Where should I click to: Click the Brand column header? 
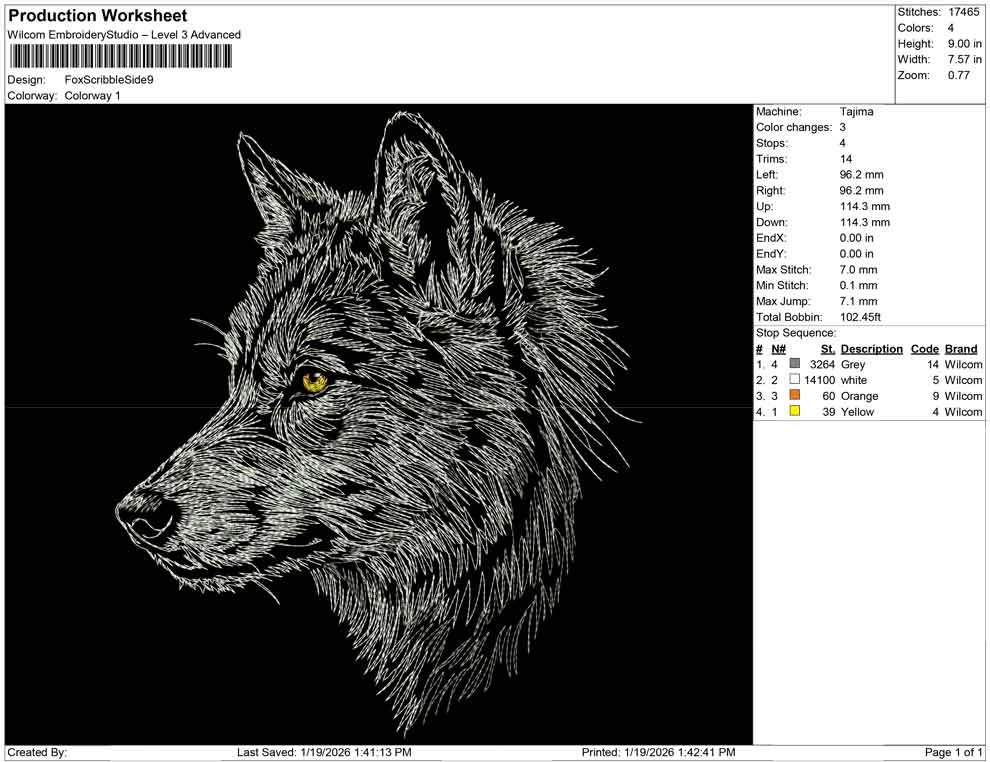961,348
